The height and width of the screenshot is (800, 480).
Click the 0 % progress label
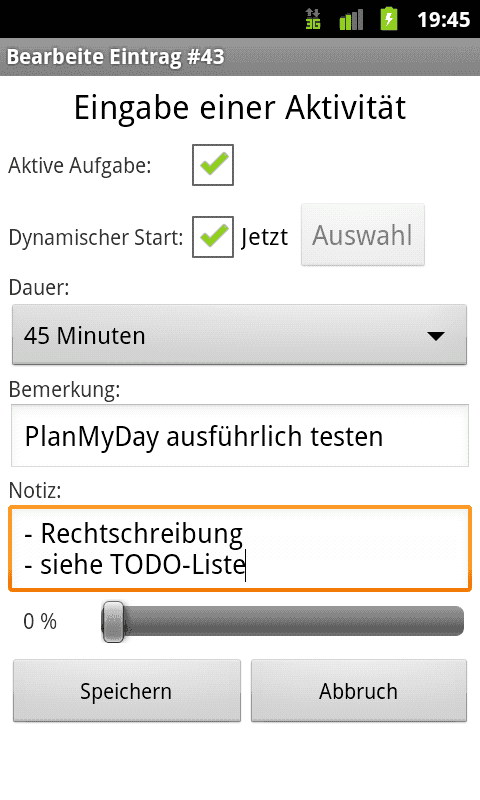click(40, 621)
